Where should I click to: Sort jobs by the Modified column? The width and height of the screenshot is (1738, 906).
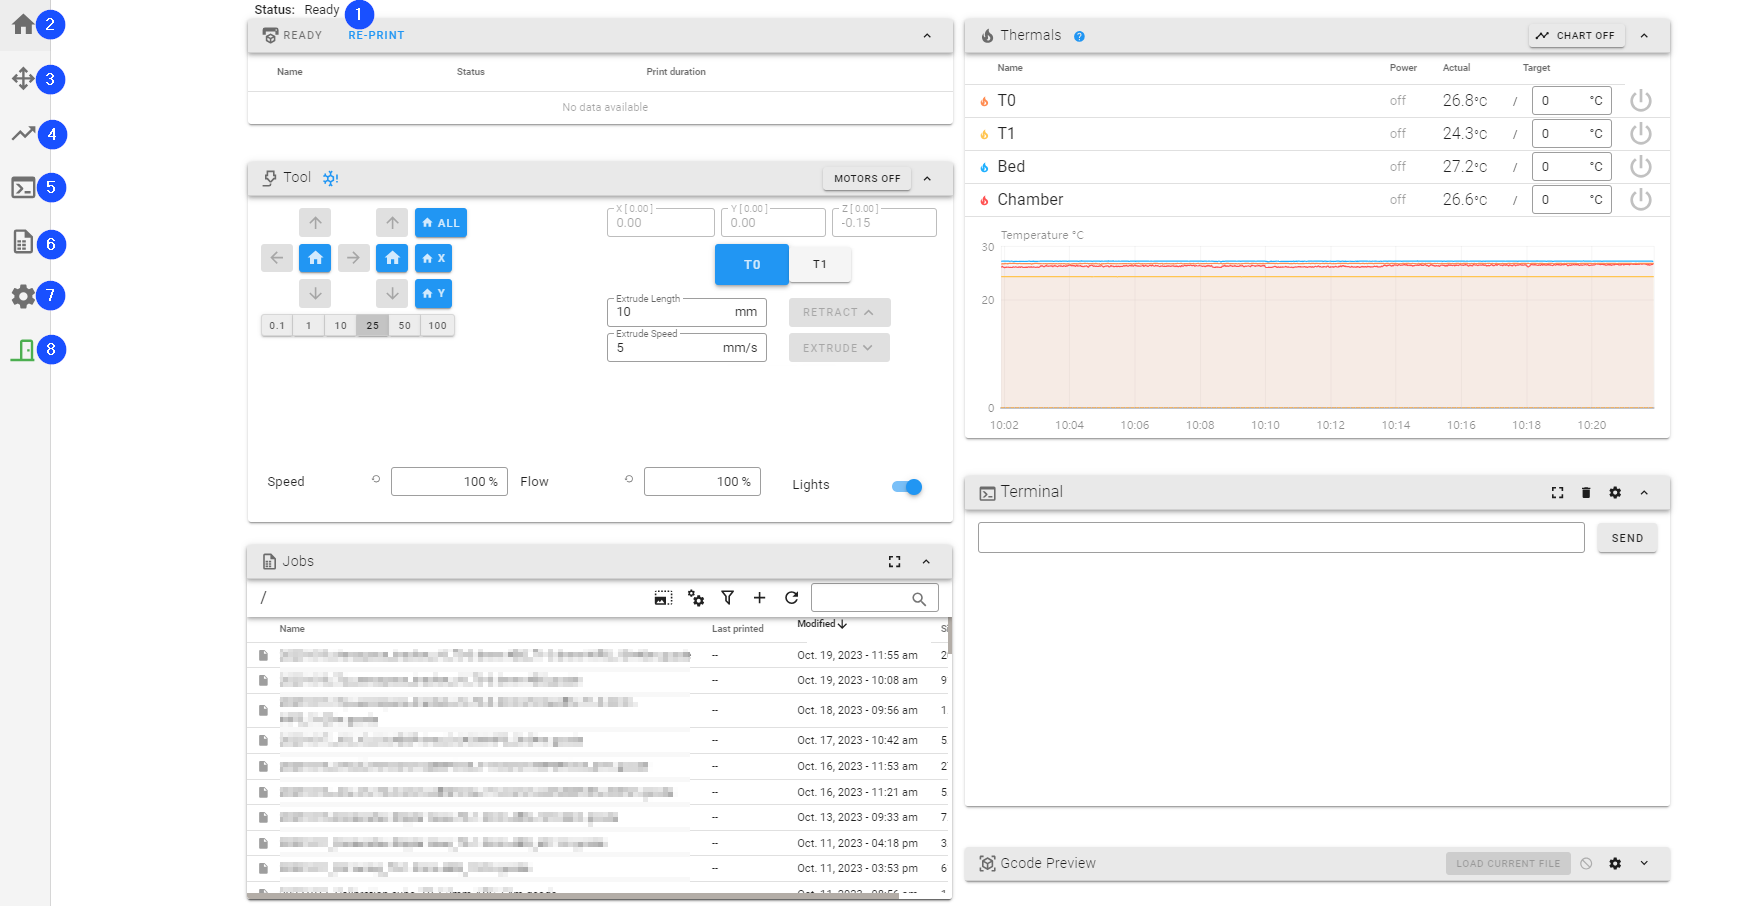[x=822, y=624]
